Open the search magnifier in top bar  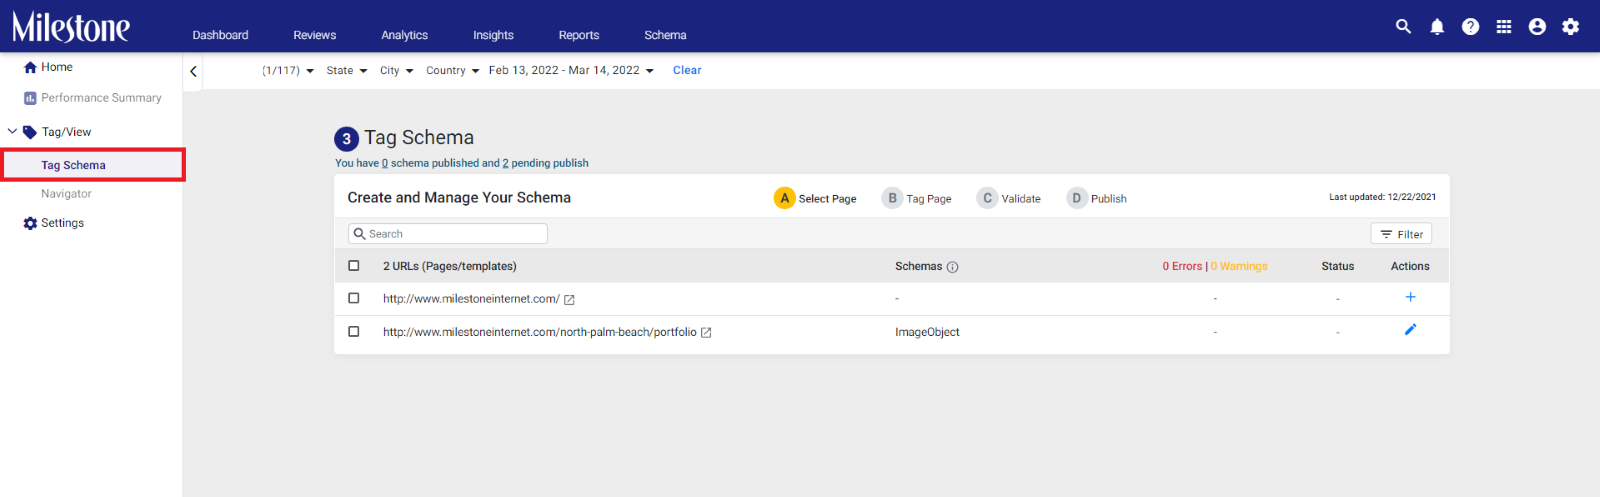(1403, 27)
